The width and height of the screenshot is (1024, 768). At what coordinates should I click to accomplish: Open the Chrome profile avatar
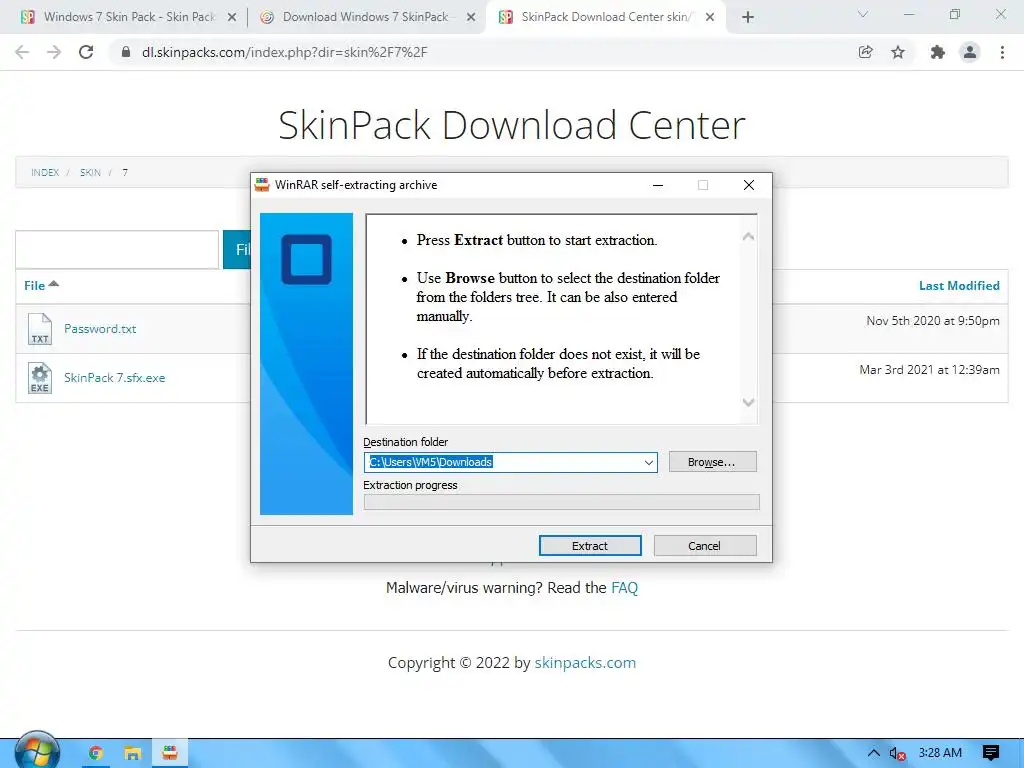970,52
